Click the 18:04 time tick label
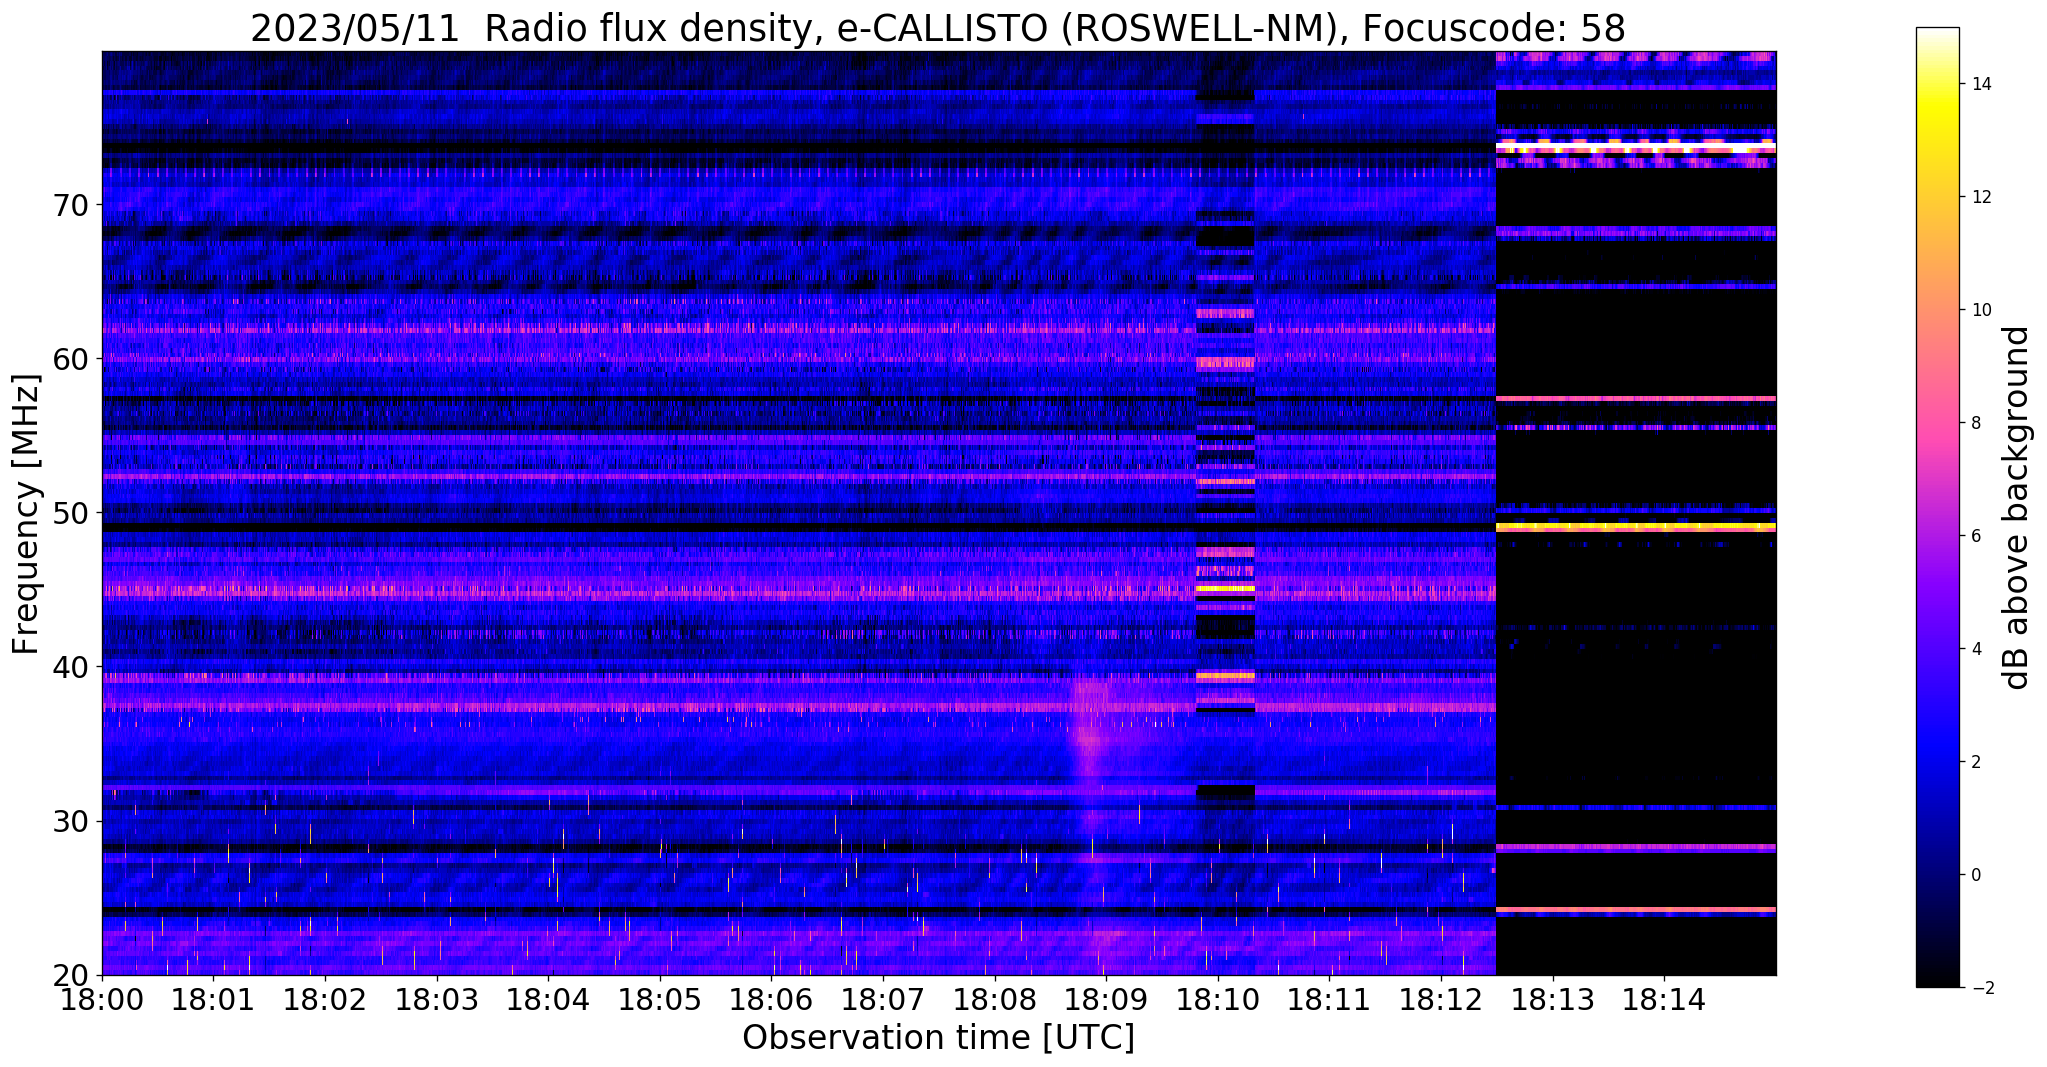This screenshot has height=1067, width=2047. click(548, 998)
